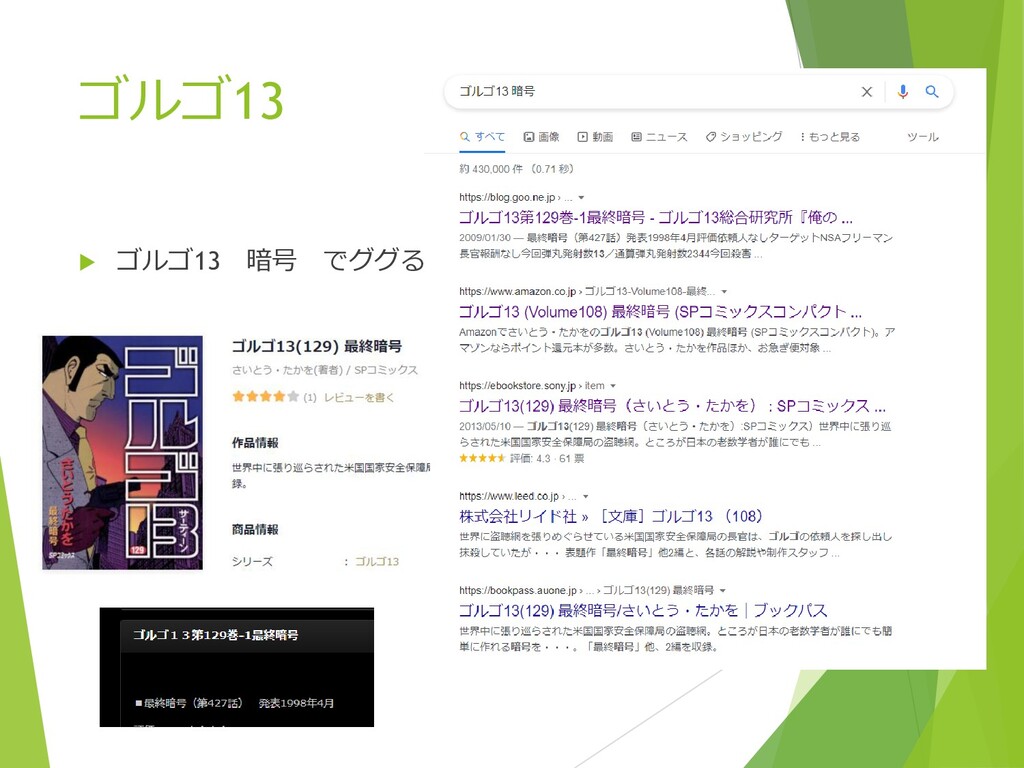Screen dimensions: 1024x768
Task: Click the 作品情報 heading
Action: 255,443
